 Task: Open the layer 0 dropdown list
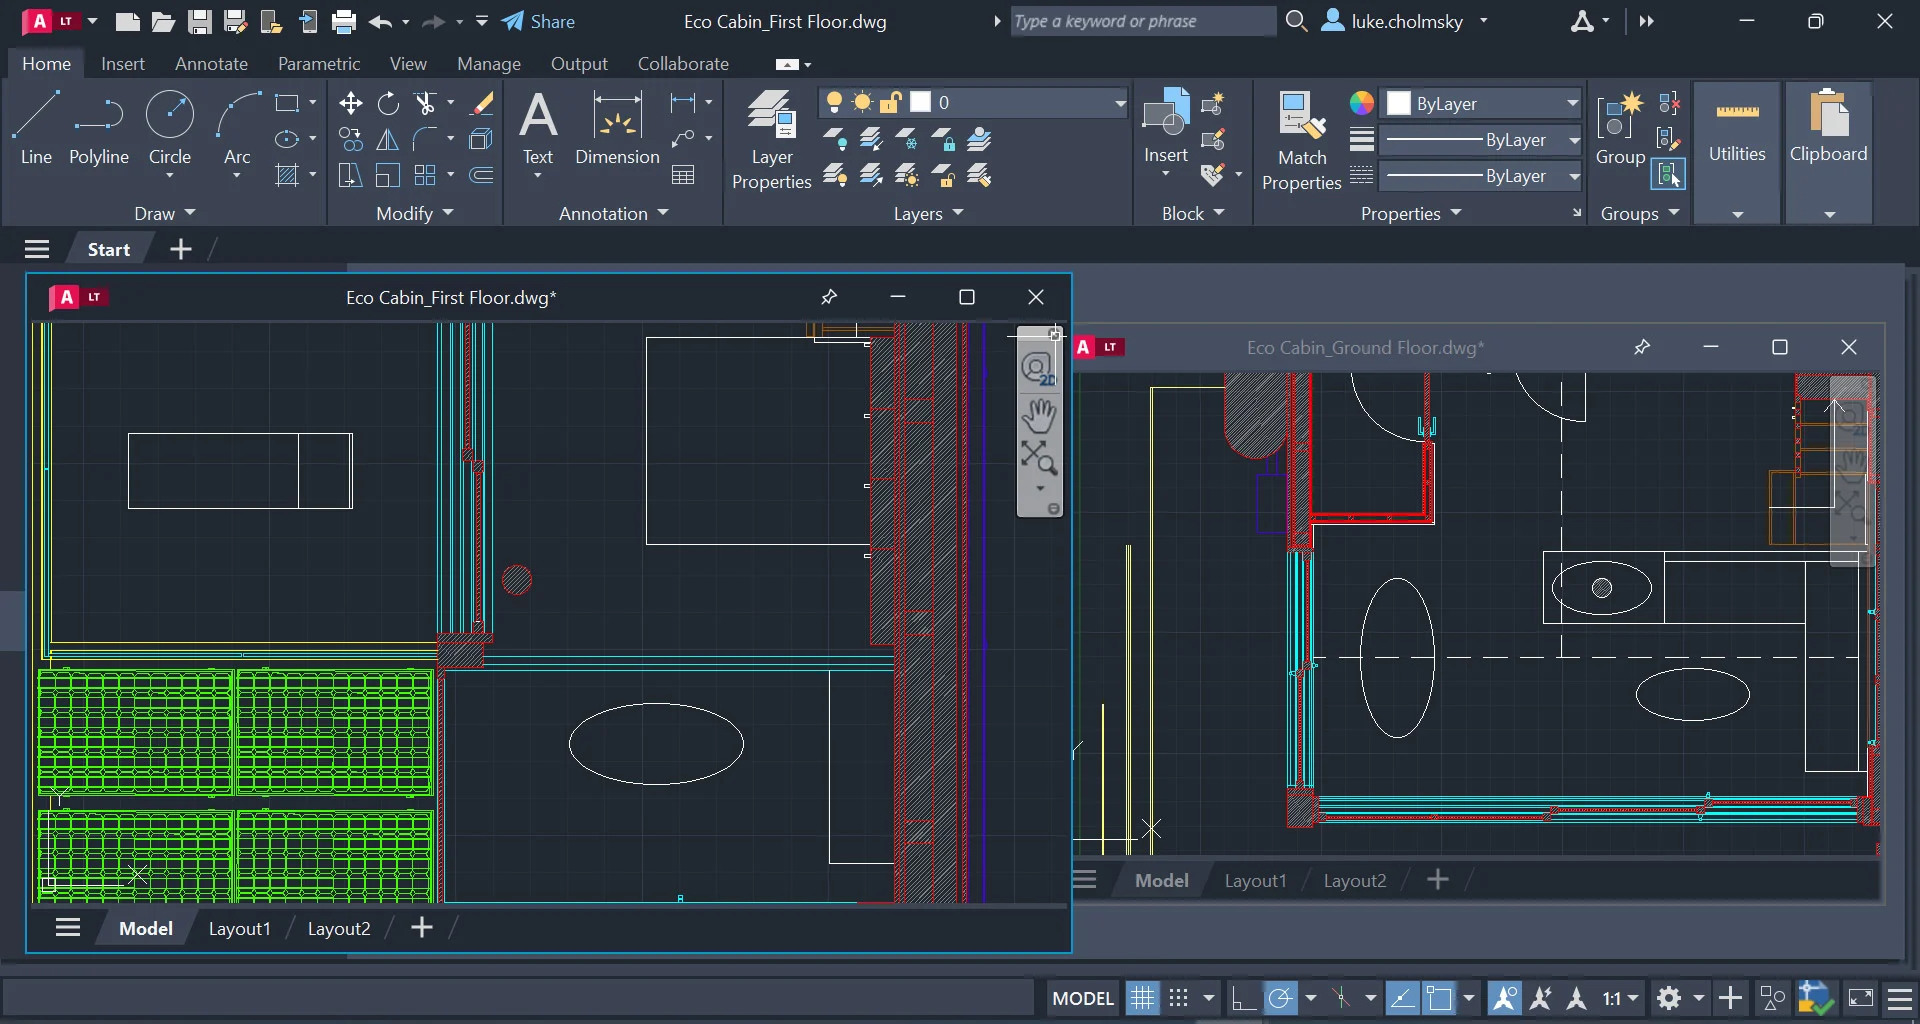[1118, 102]
